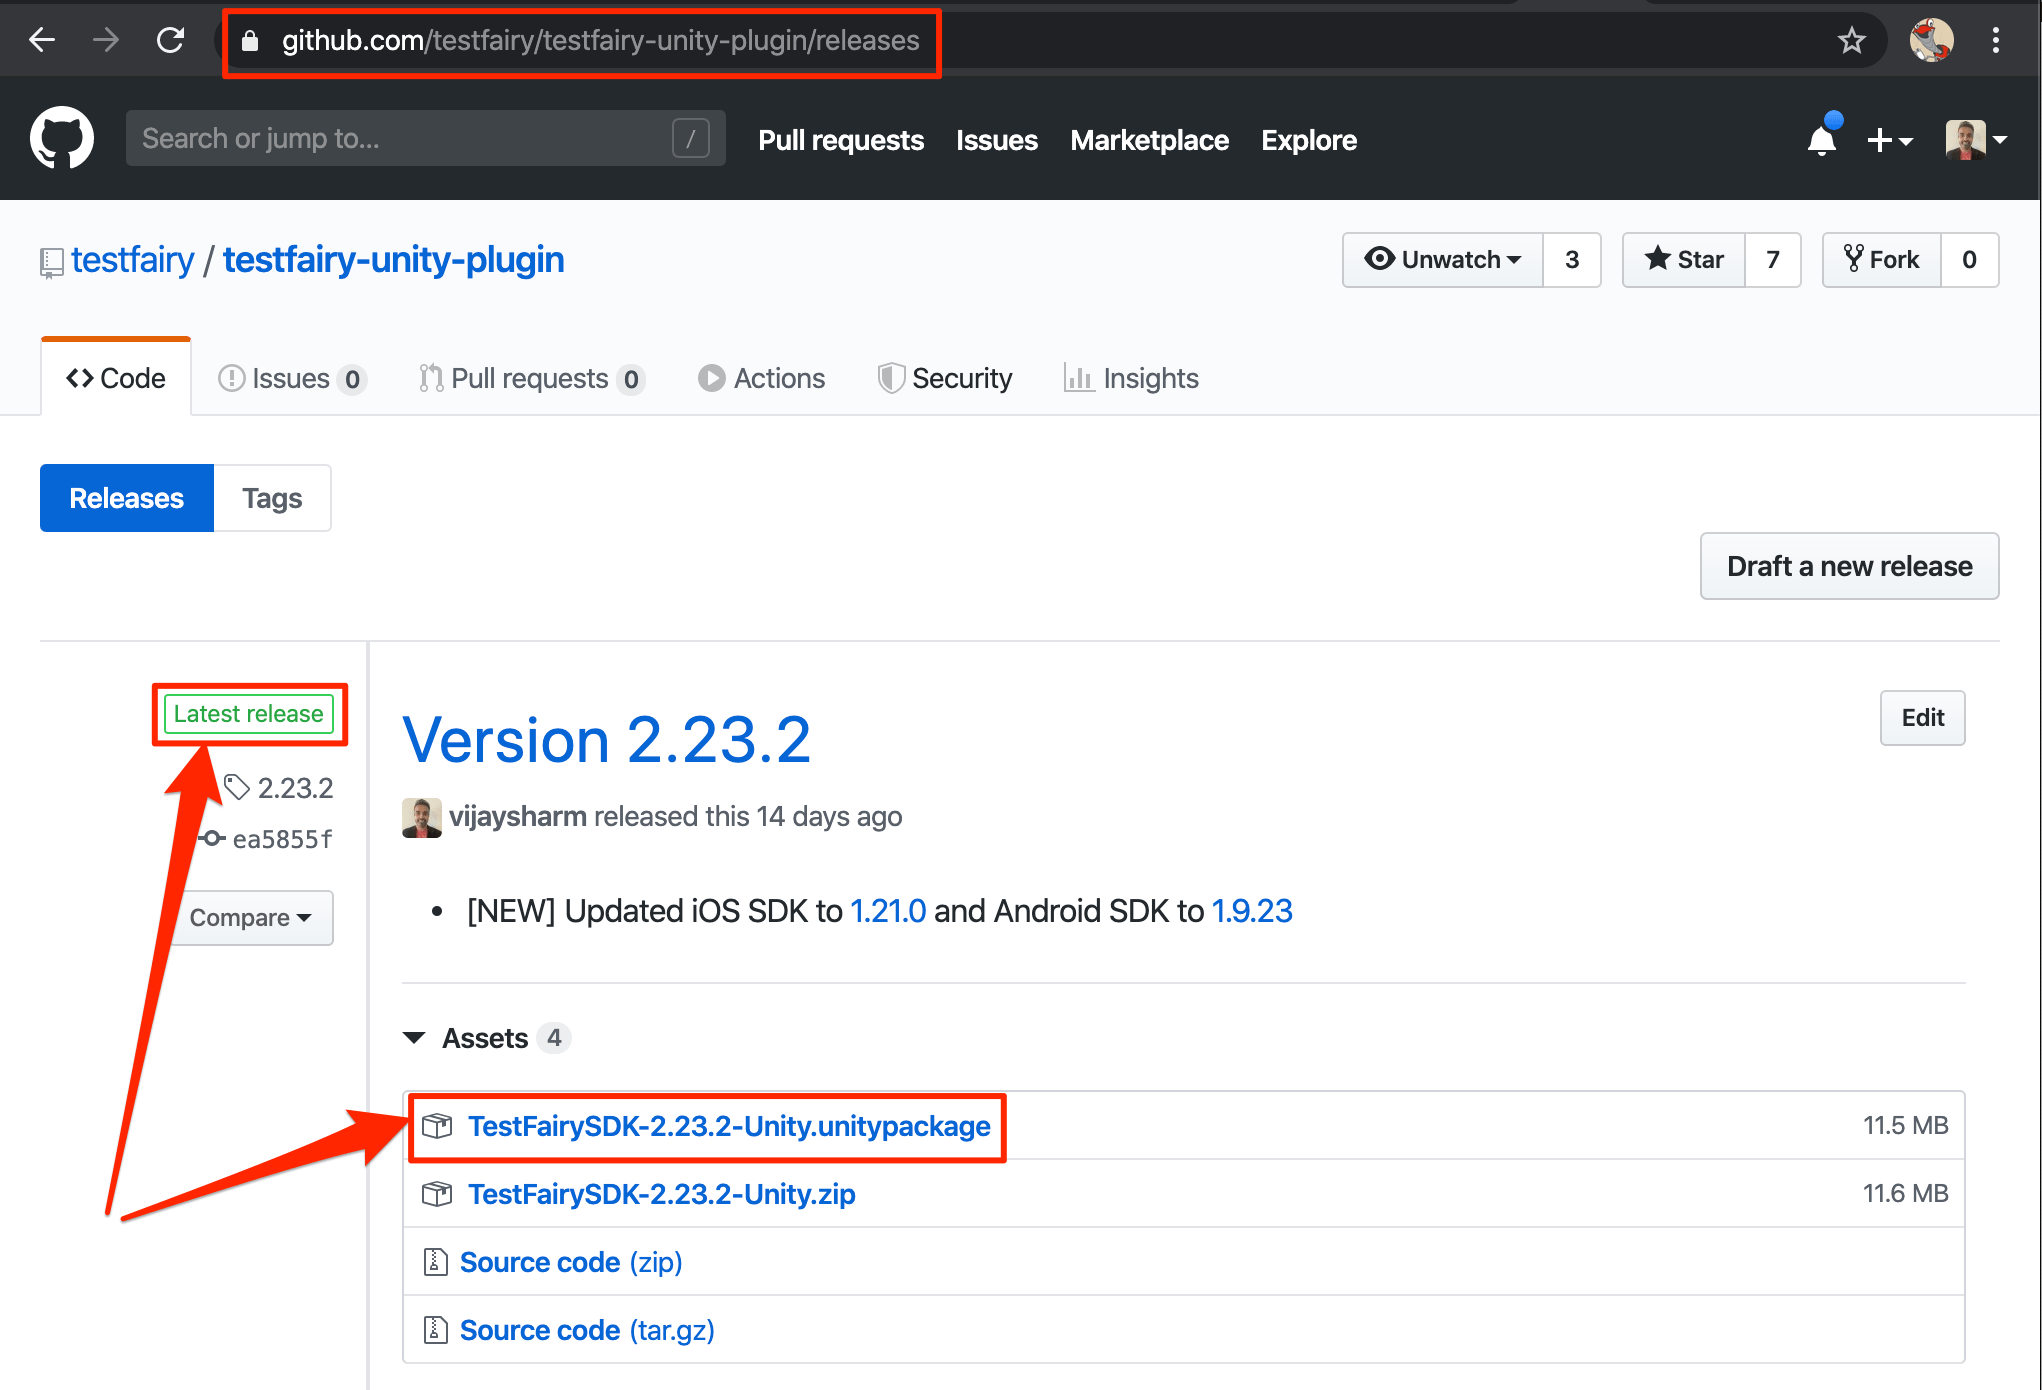This screenshot has height=1390, width=2042.
Task: Click the Chrome profile avatar icon
Action: coord(1931,40)
